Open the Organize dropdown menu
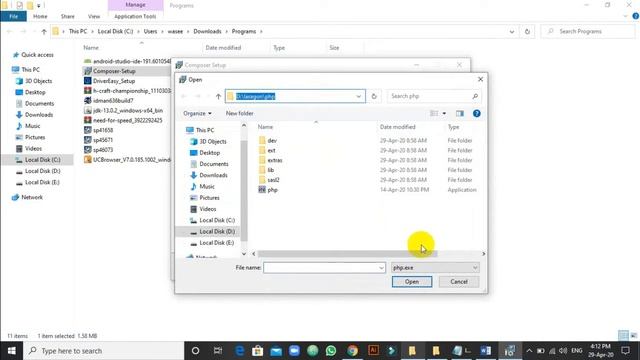 tap(197, 113)
